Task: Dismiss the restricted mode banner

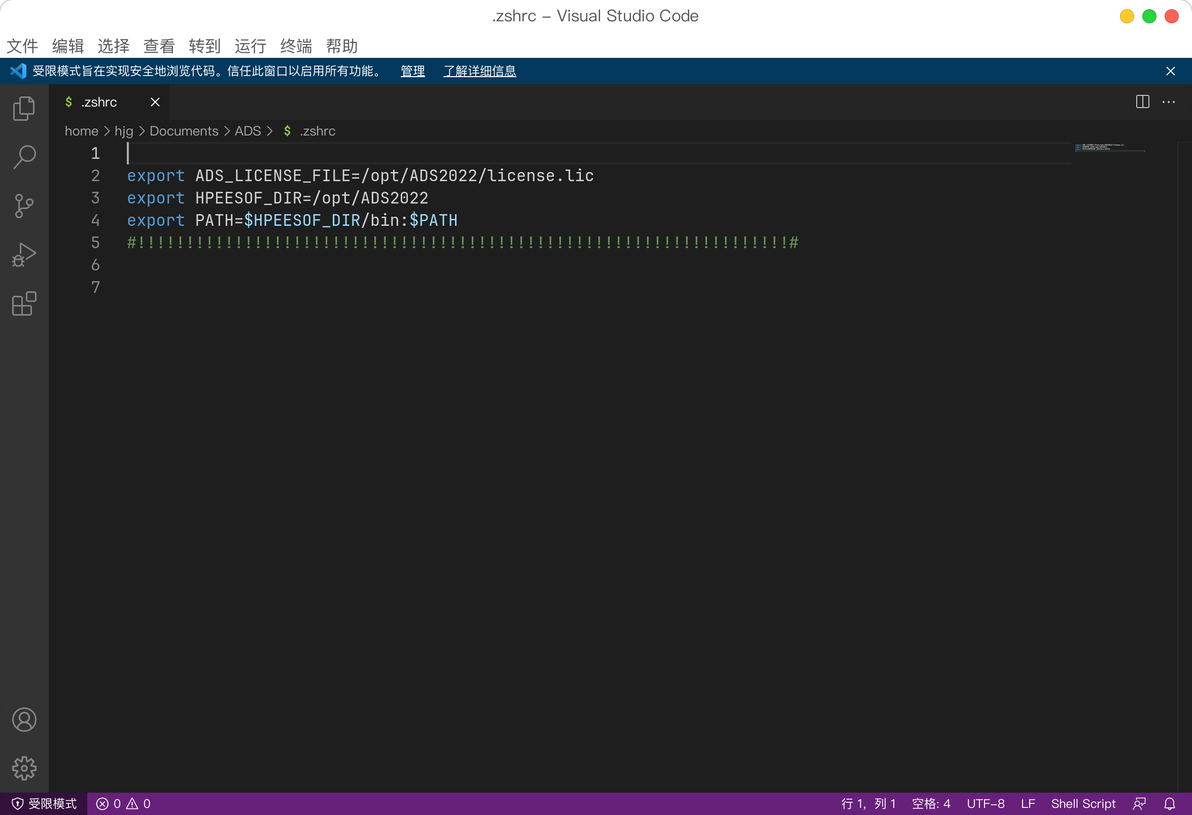Action: click(1171, 71)
